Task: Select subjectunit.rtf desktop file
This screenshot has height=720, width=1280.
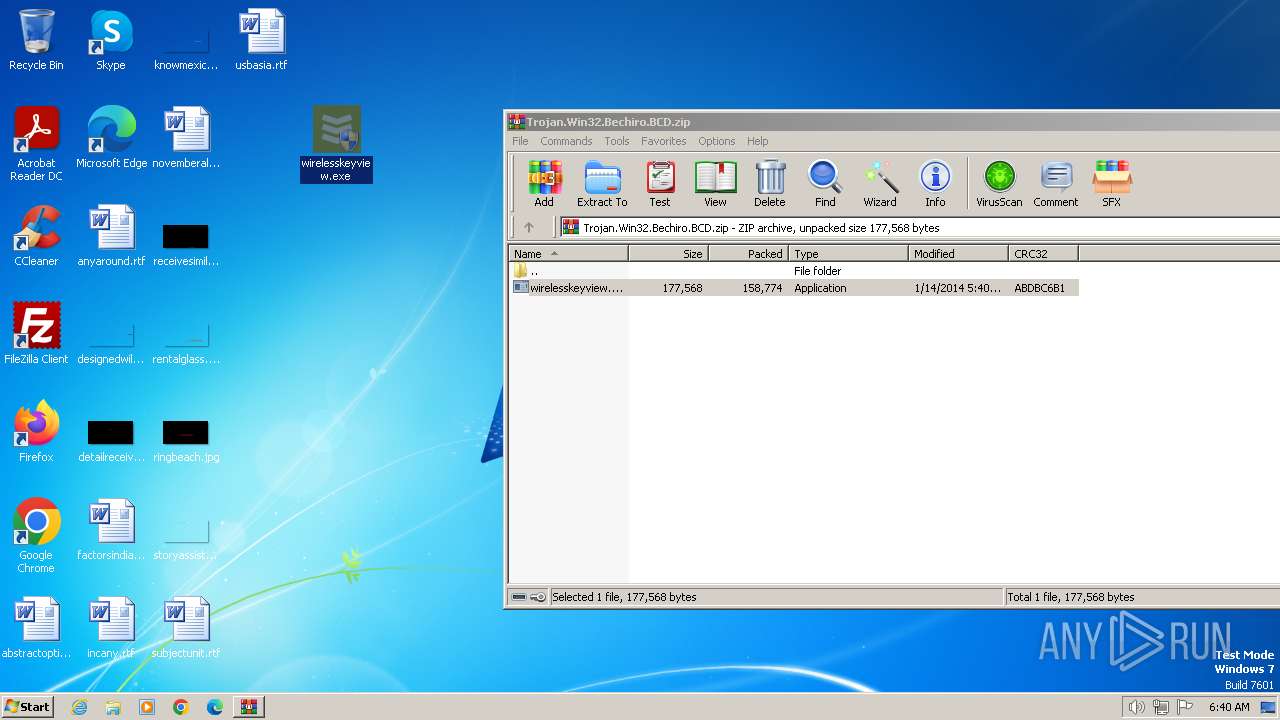Action: [186, 628]
